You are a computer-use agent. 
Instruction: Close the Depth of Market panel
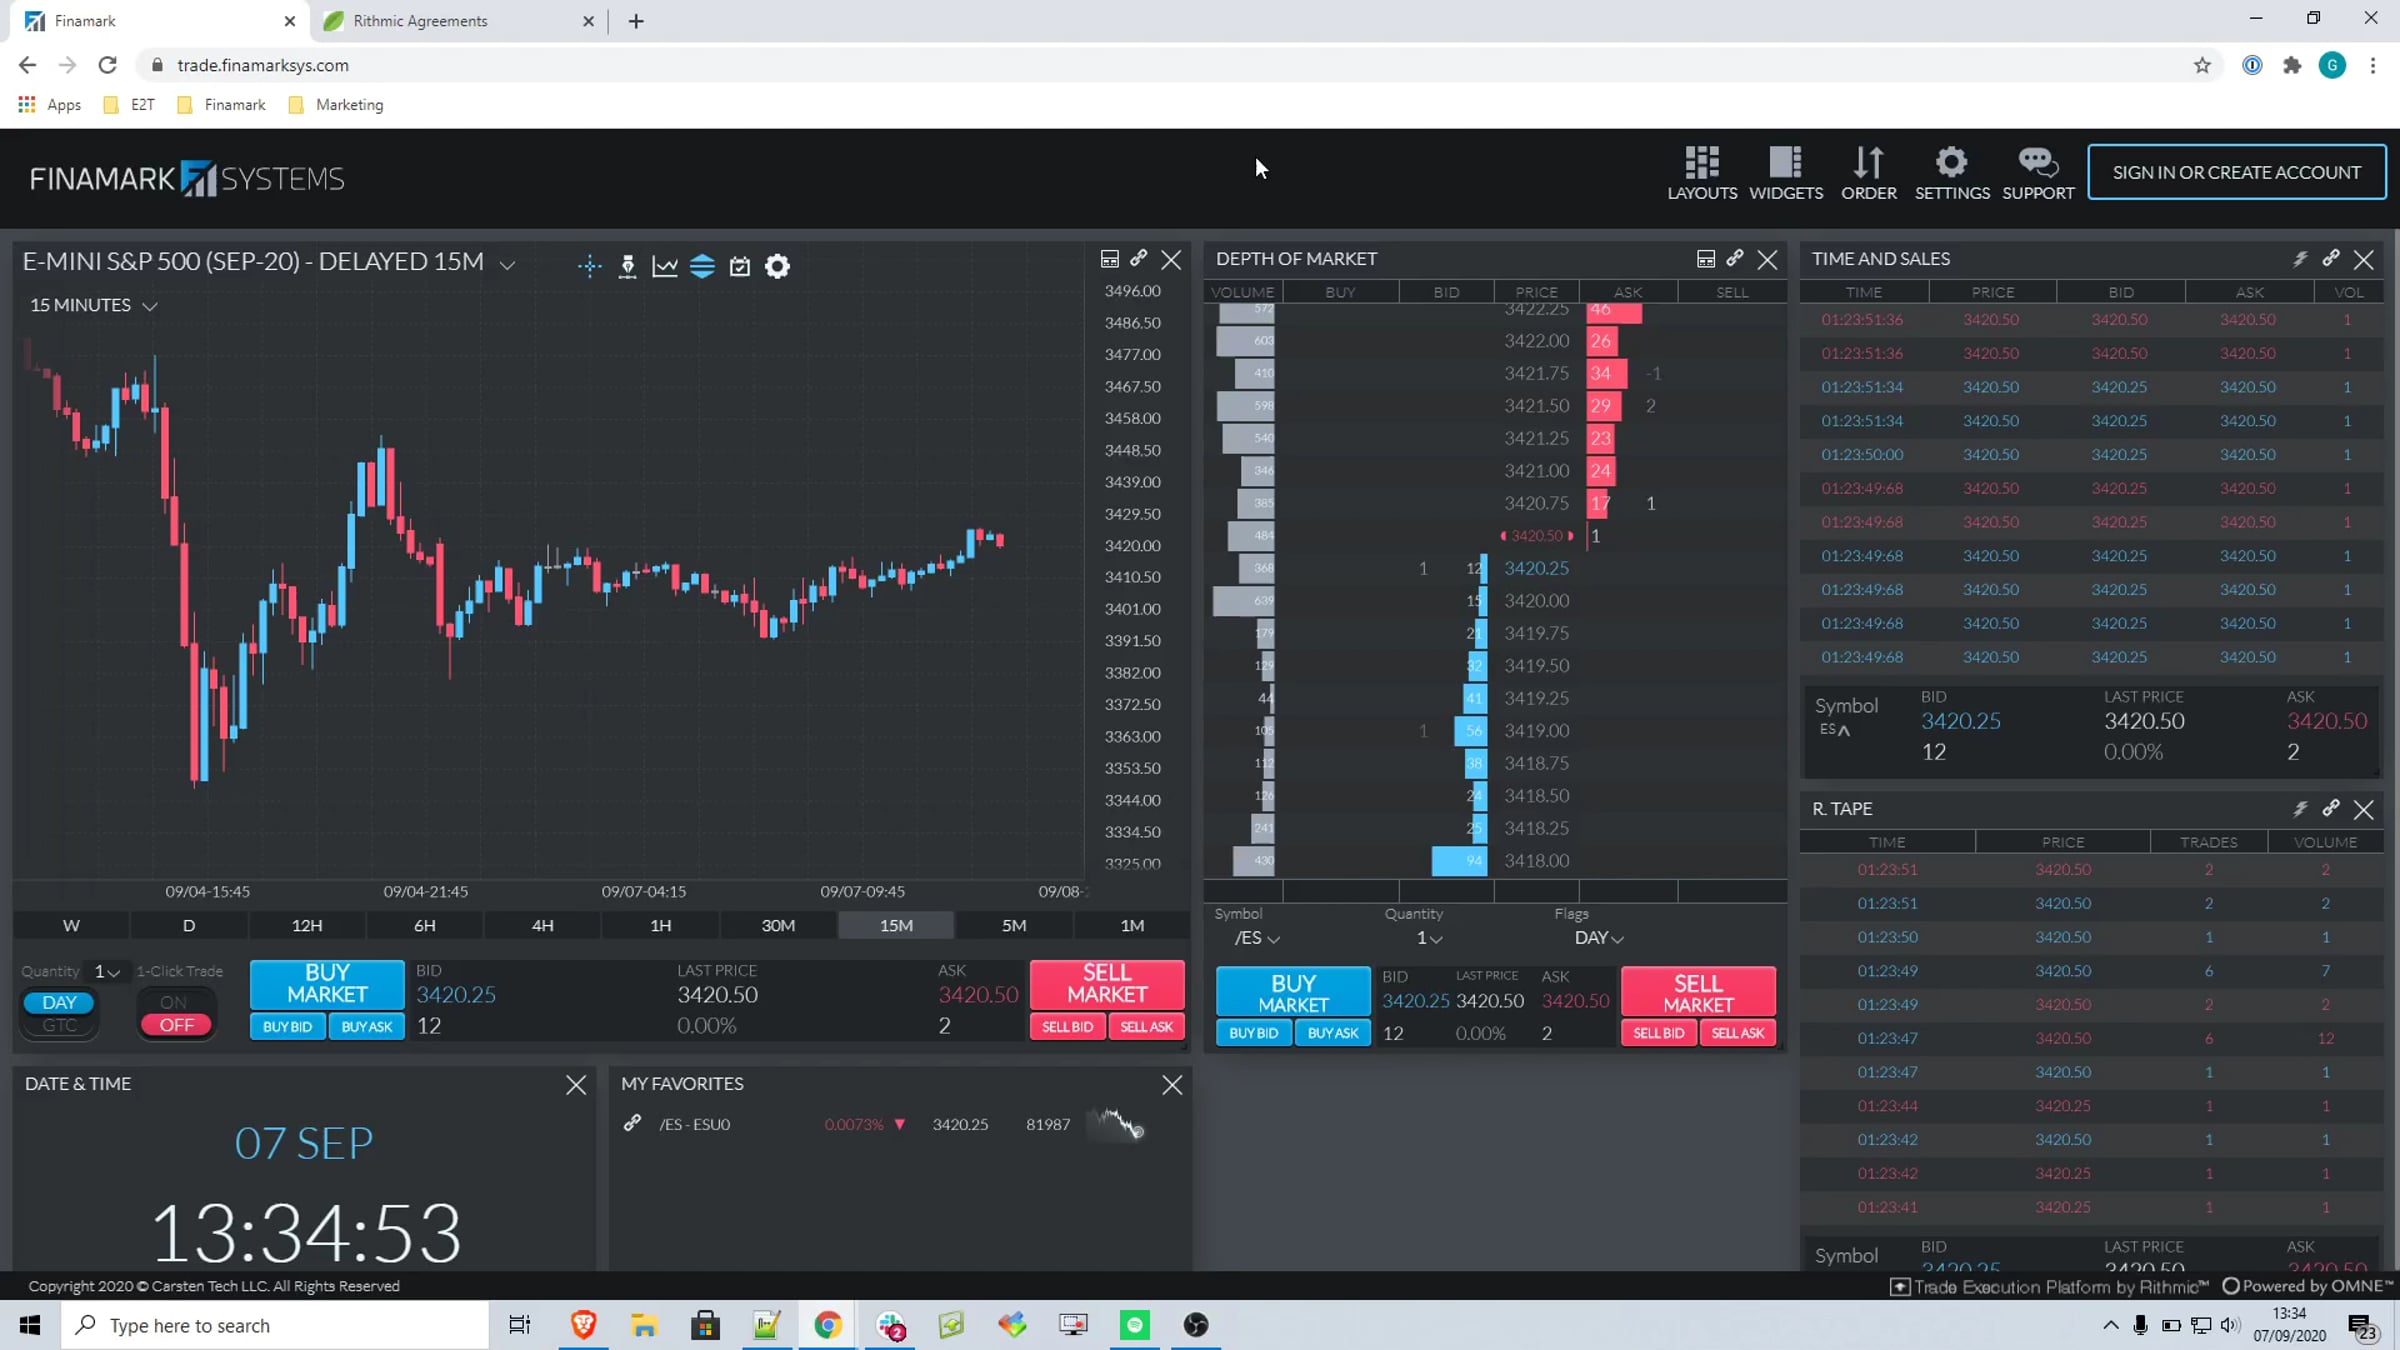tap(1768, 260)
